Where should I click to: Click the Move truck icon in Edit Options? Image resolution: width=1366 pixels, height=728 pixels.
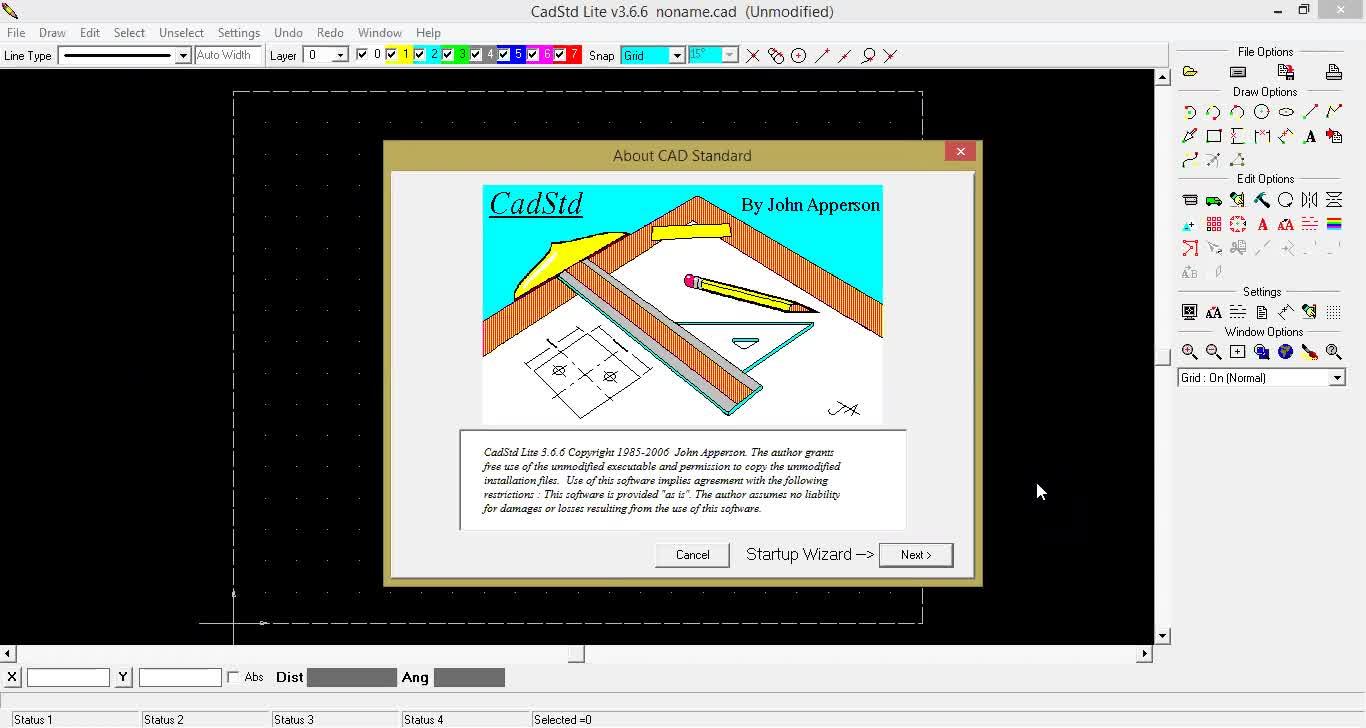[1214, 200]
